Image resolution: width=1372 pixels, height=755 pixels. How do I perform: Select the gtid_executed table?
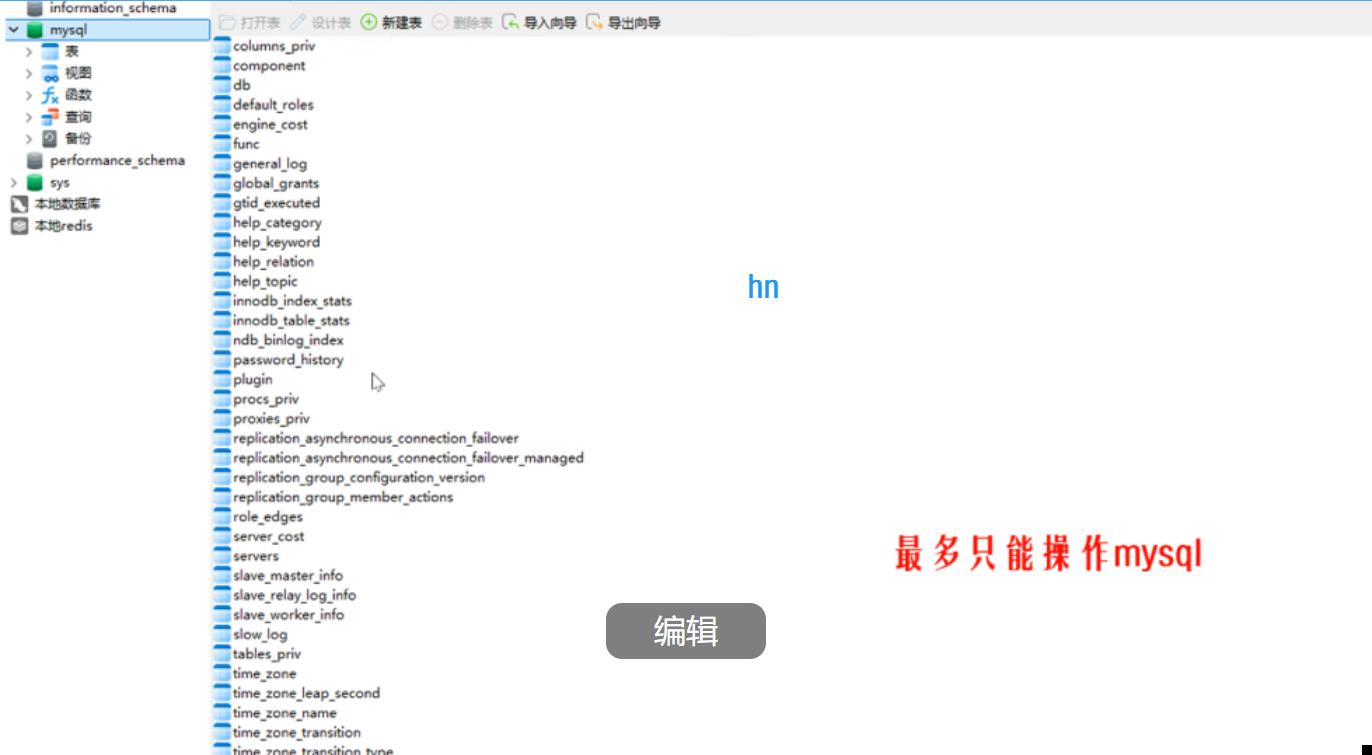(276, 203)
